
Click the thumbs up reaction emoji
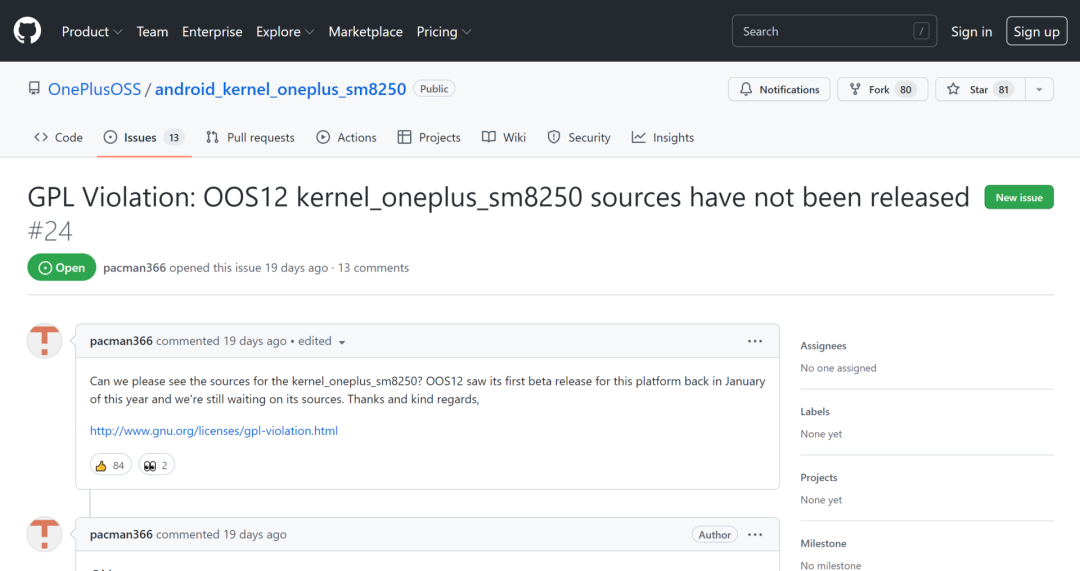click(100, 465)
